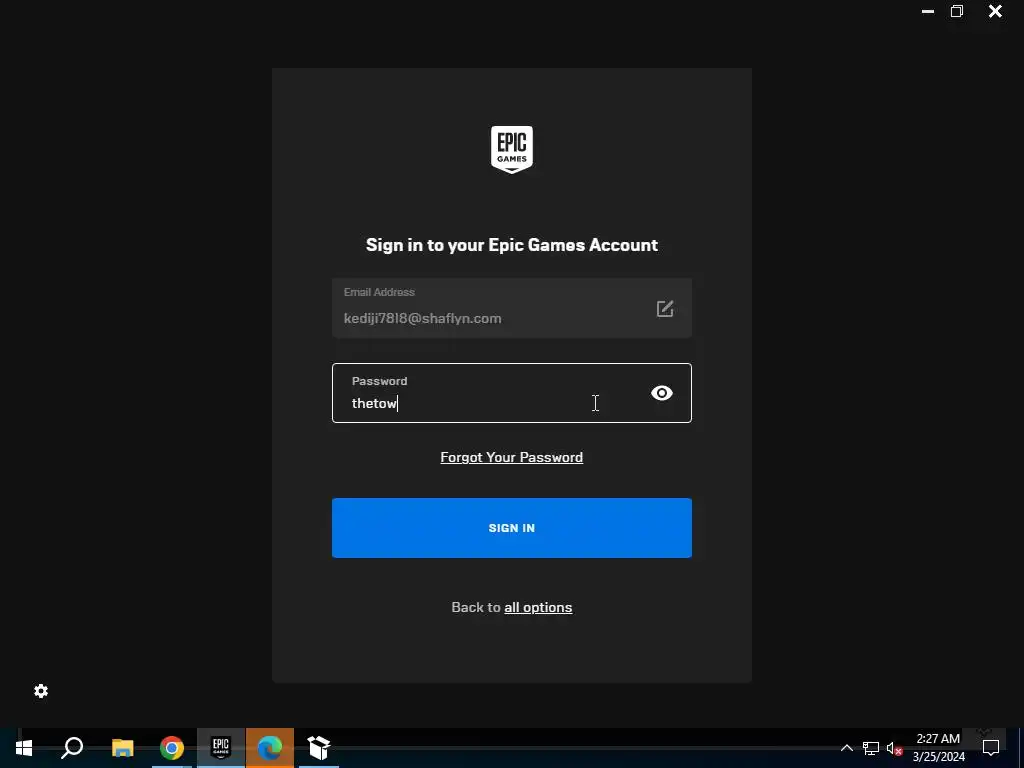This screenshot has height=768, width=1024.
Task: Open Microsoft Edge from the taskbar
Action: pos(270,748)
